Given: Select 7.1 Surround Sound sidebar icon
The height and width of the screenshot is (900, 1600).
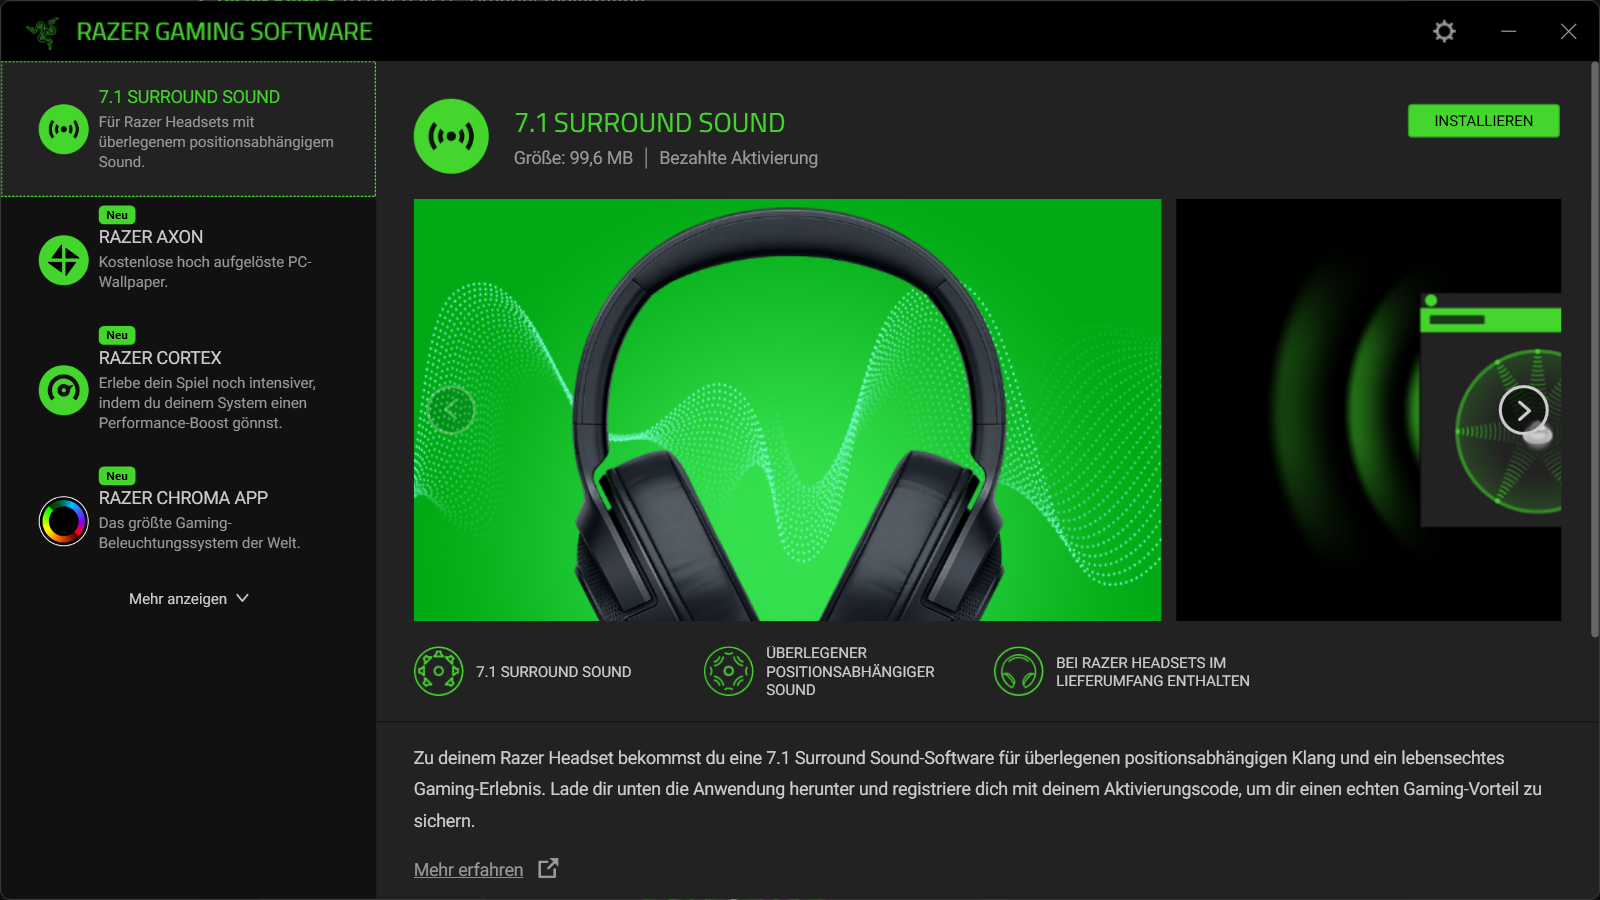Looking at the screenshot, I should [x=64, y=129].
